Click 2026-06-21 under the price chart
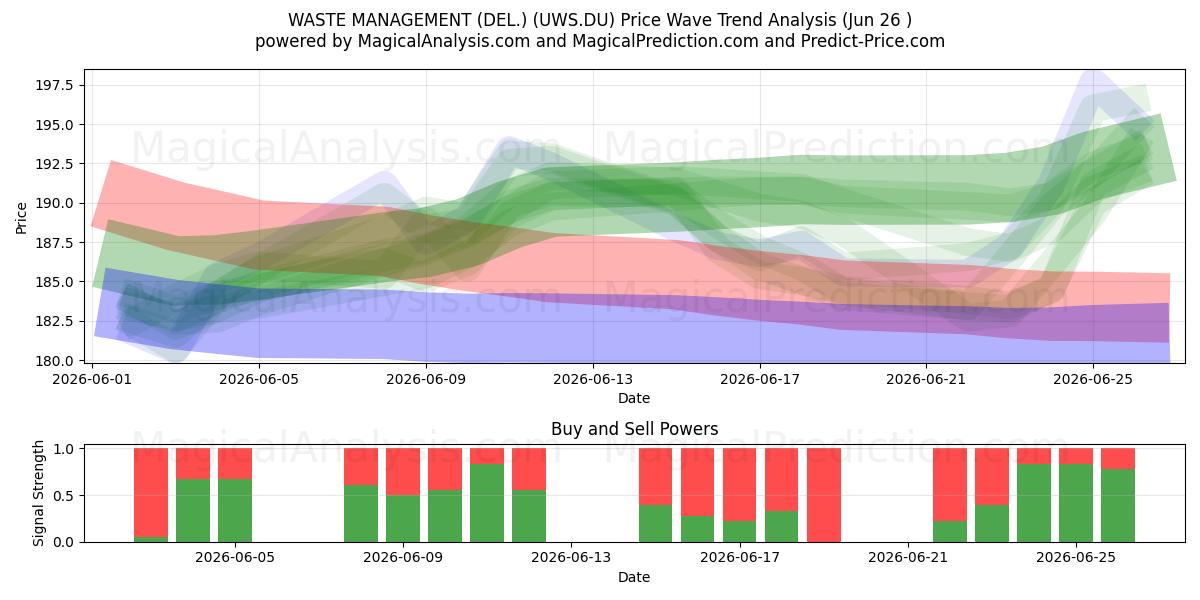Screen dimensions: 1200x600 (926, 380)
